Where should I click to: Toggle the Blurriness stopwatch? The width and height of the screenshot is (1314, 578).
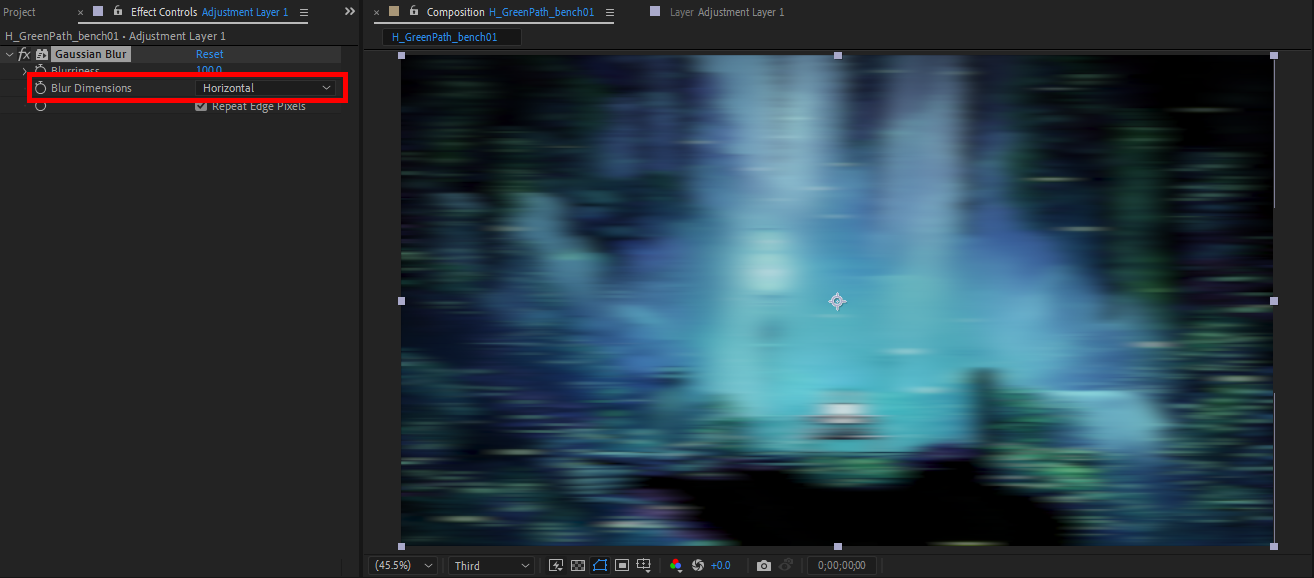(41, 71)
